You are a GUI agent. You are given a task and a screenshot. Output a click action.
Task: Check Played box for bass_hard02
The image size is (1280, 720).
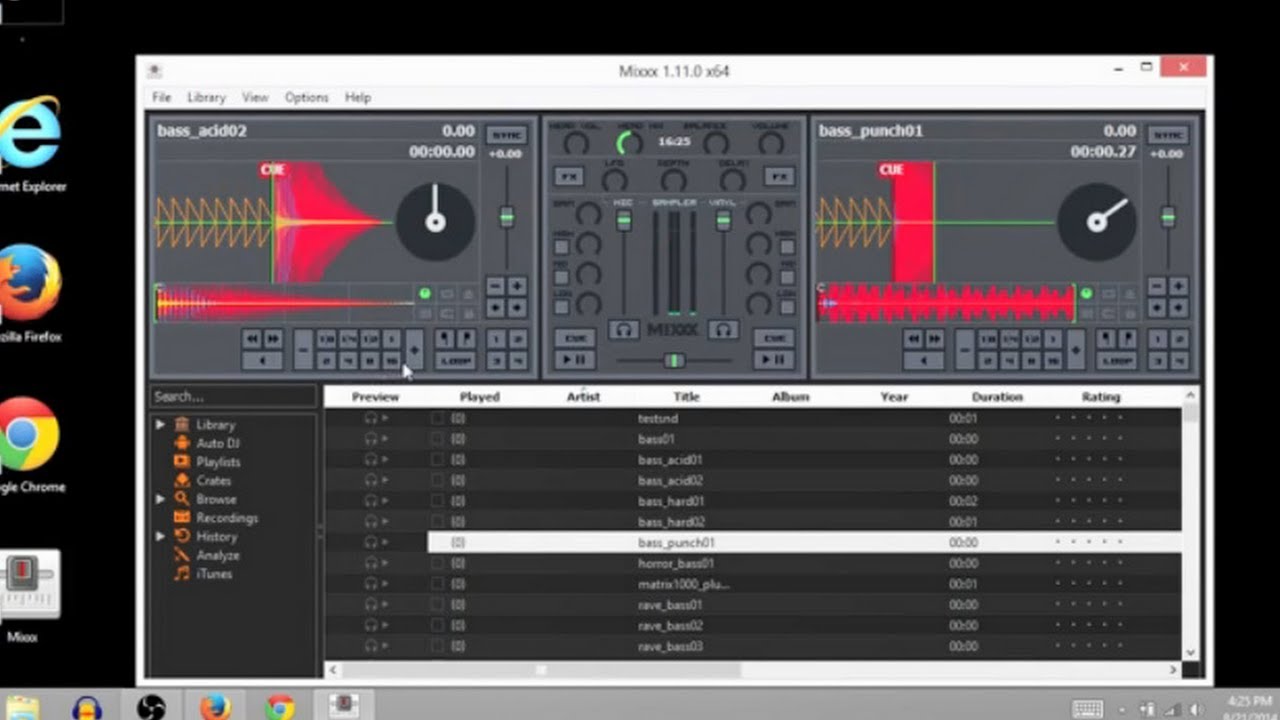(437, 522)
